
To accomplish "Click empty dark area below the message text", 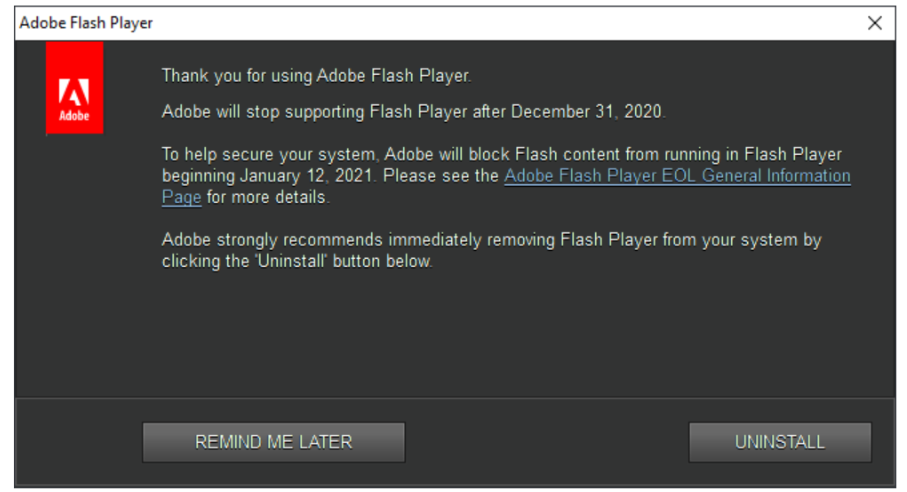I will pyautogui.click(x=455, y=335).
